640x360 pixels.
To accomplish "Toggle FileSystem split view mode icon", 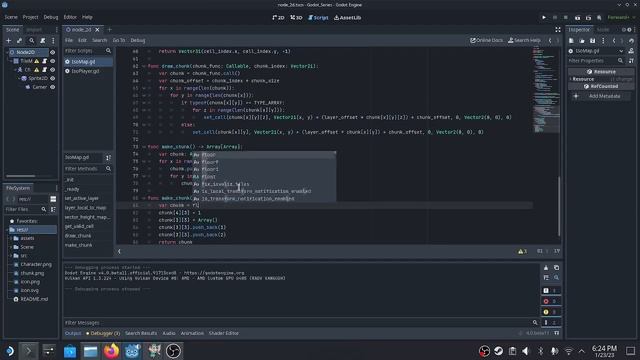I will (x=53, y=199).
